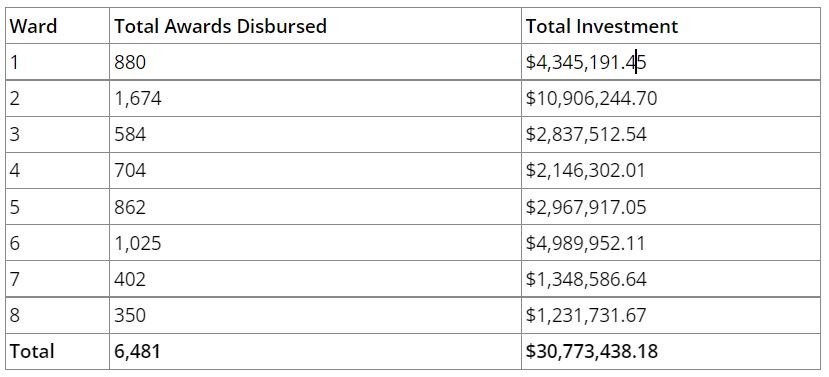The image size is (829, 377).
Task: Select the cell with 880 awards
Action: click(x=315, y=62)
